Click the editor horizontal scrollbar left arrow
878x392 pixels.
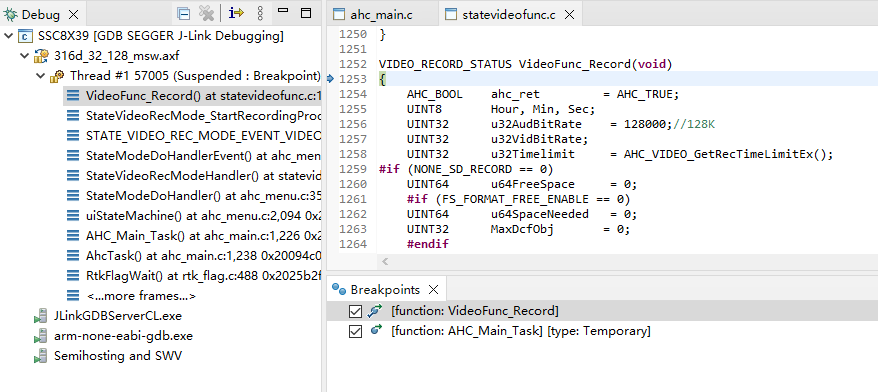(385, 261)
